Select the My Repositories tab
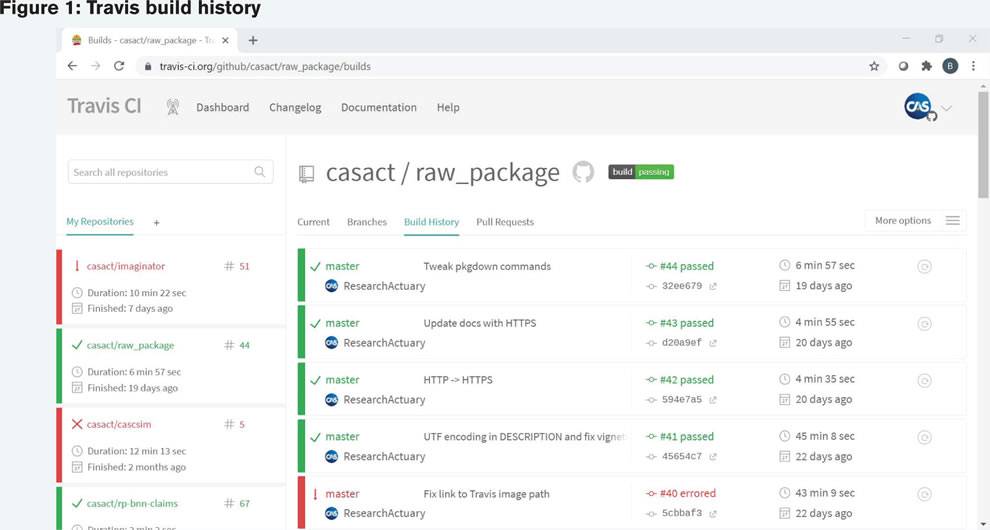The width and height of the screenshot is (990, 530). tap(100, 221)
